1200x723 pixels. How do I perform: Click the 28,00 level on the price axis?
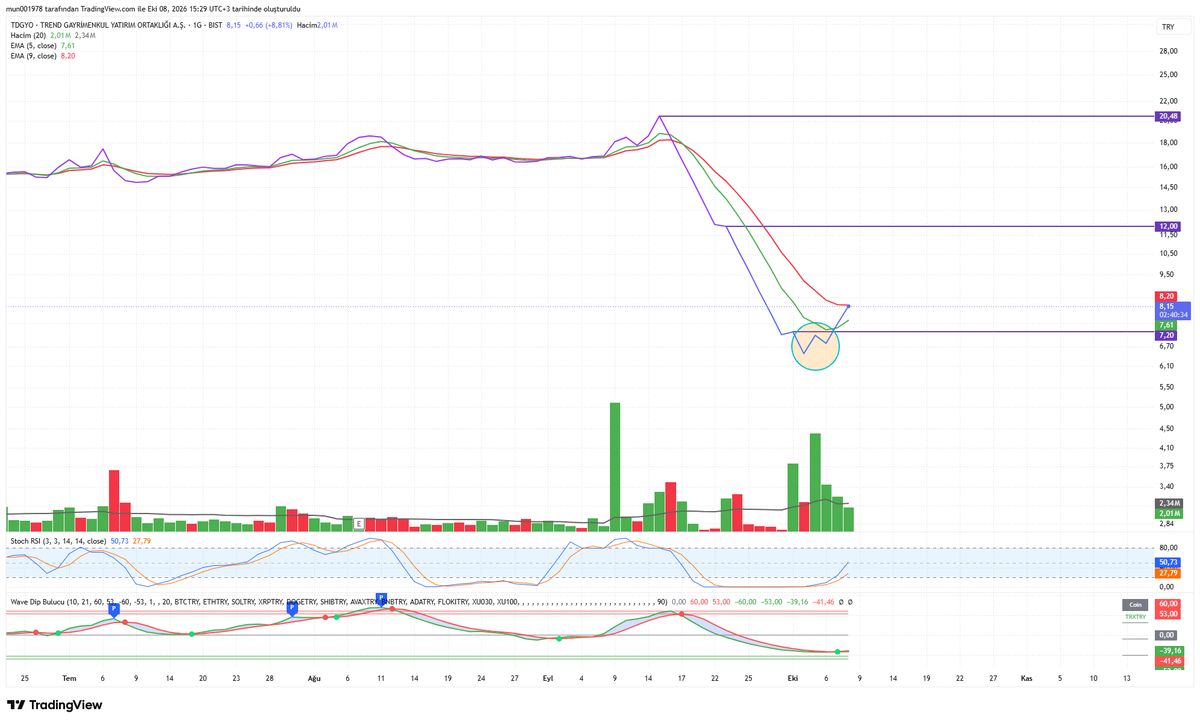pyautogui.click(x=1167, y=52)
